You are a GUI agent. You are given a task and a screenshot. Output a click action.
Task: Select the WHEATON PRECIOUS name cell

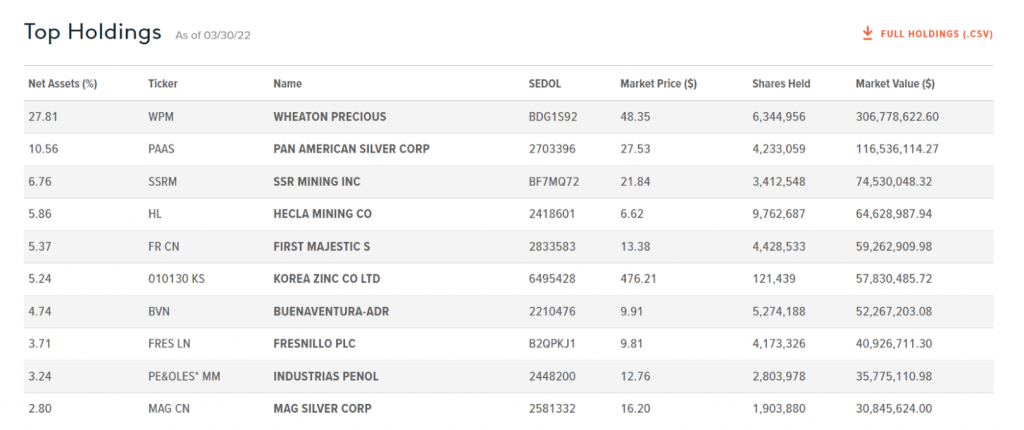point(330,117)
